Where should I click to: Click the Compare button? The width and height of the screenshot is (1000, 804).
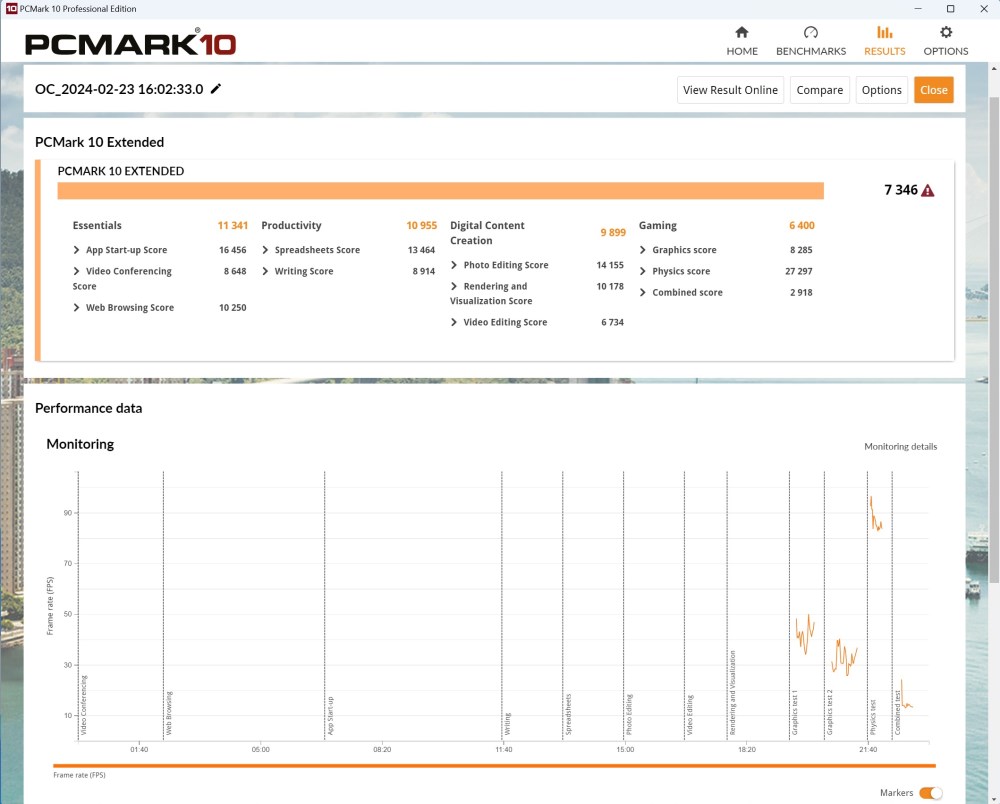820,90
